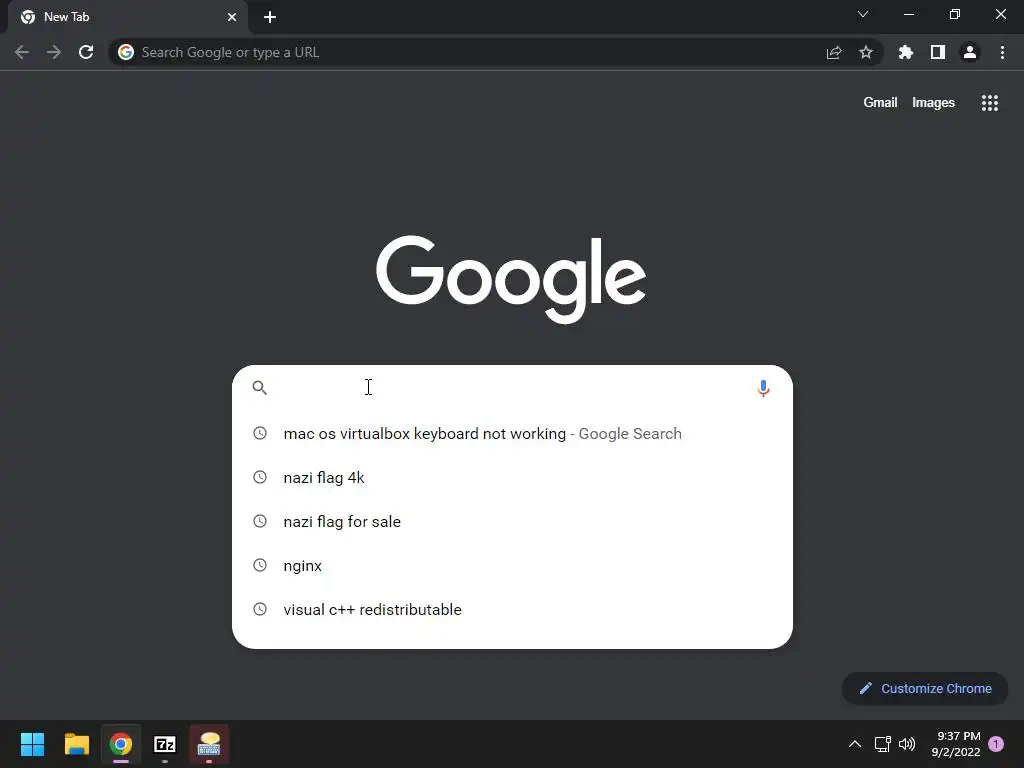Open the Gmail link
Image resolution: width=1024 pixels, height=768 pixels.
(880, 103)
